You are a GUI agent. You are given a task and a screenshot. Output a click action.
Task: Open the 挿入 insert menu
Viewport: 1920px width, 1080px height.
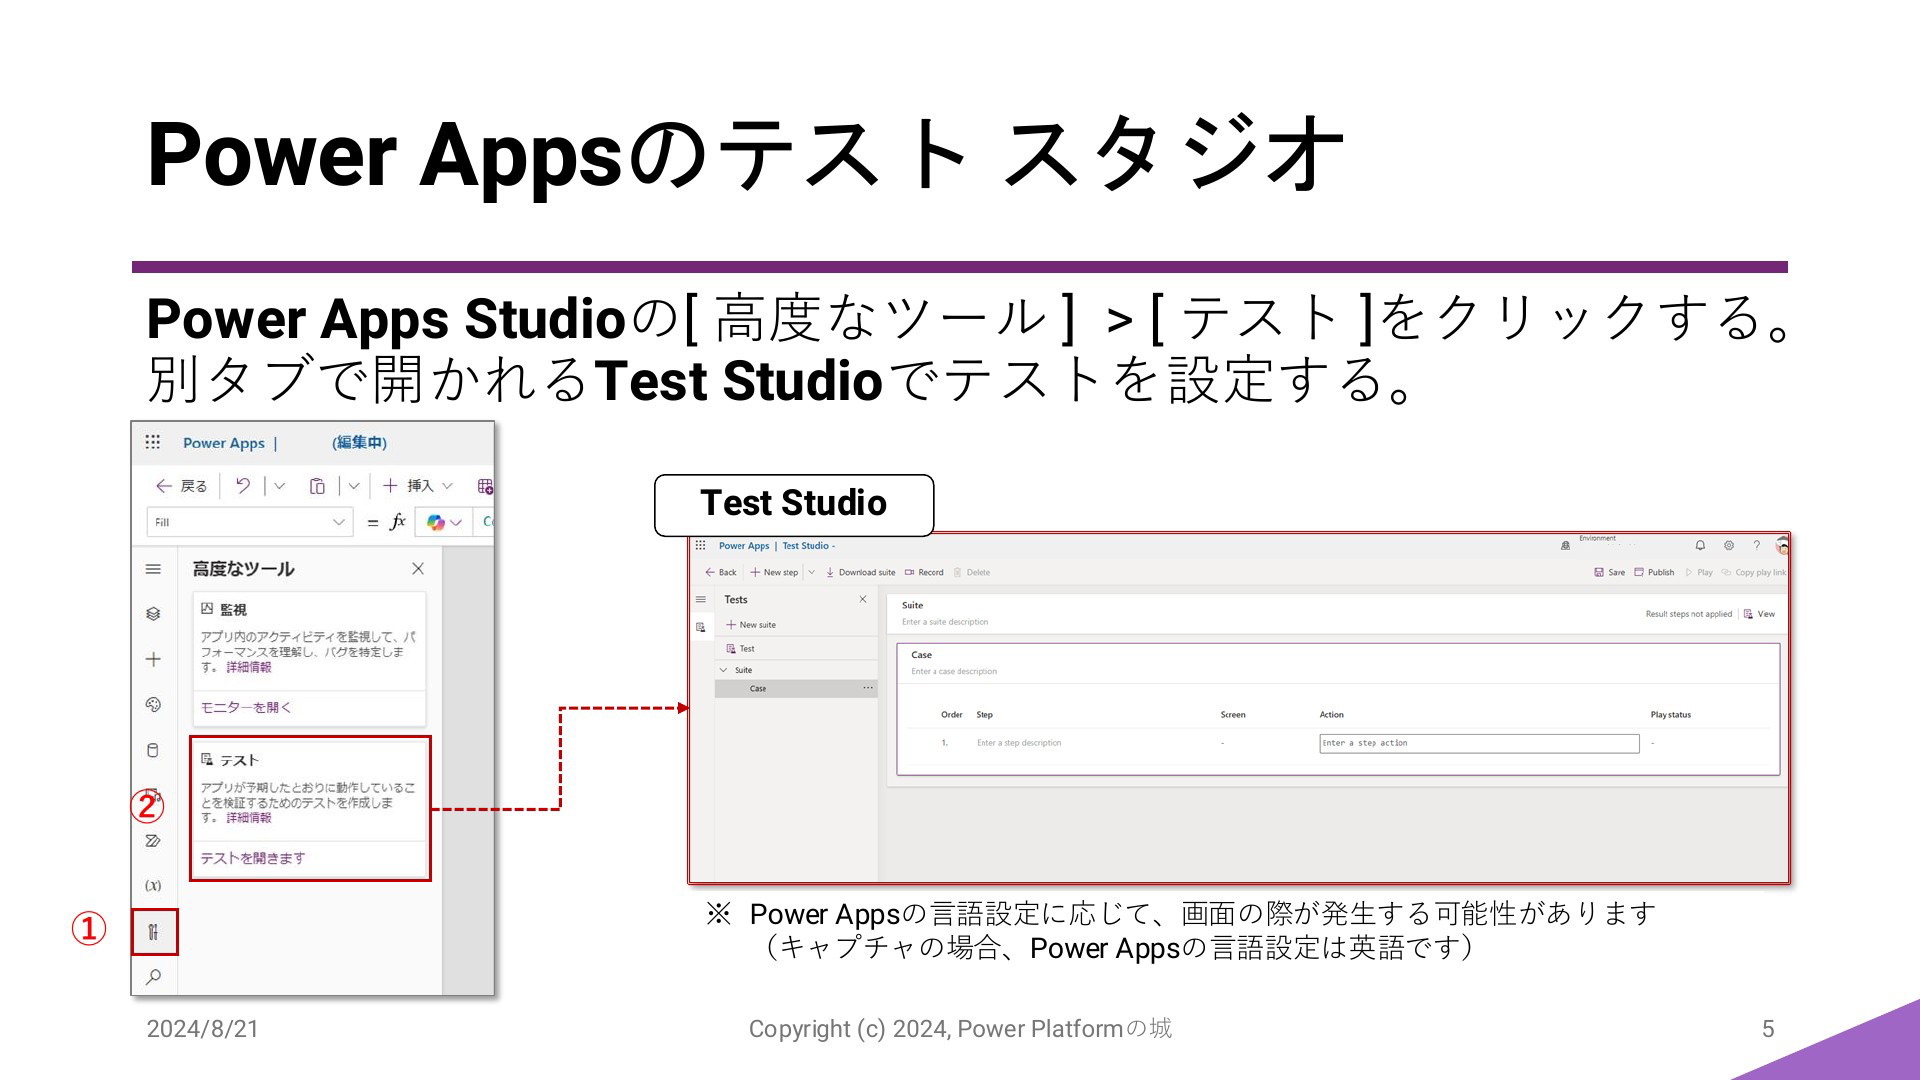tap(418, 486)
